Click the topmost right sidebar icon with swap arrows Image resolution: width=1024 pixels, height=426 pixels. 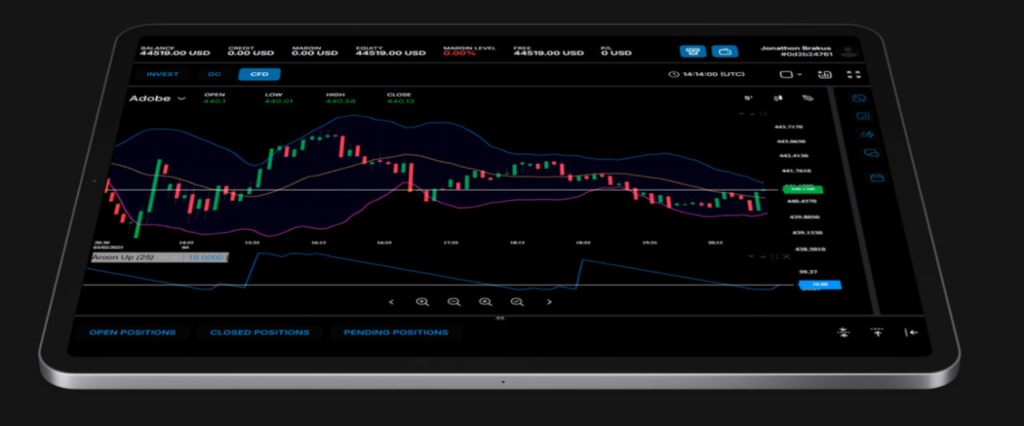click(x=860, y=99)
